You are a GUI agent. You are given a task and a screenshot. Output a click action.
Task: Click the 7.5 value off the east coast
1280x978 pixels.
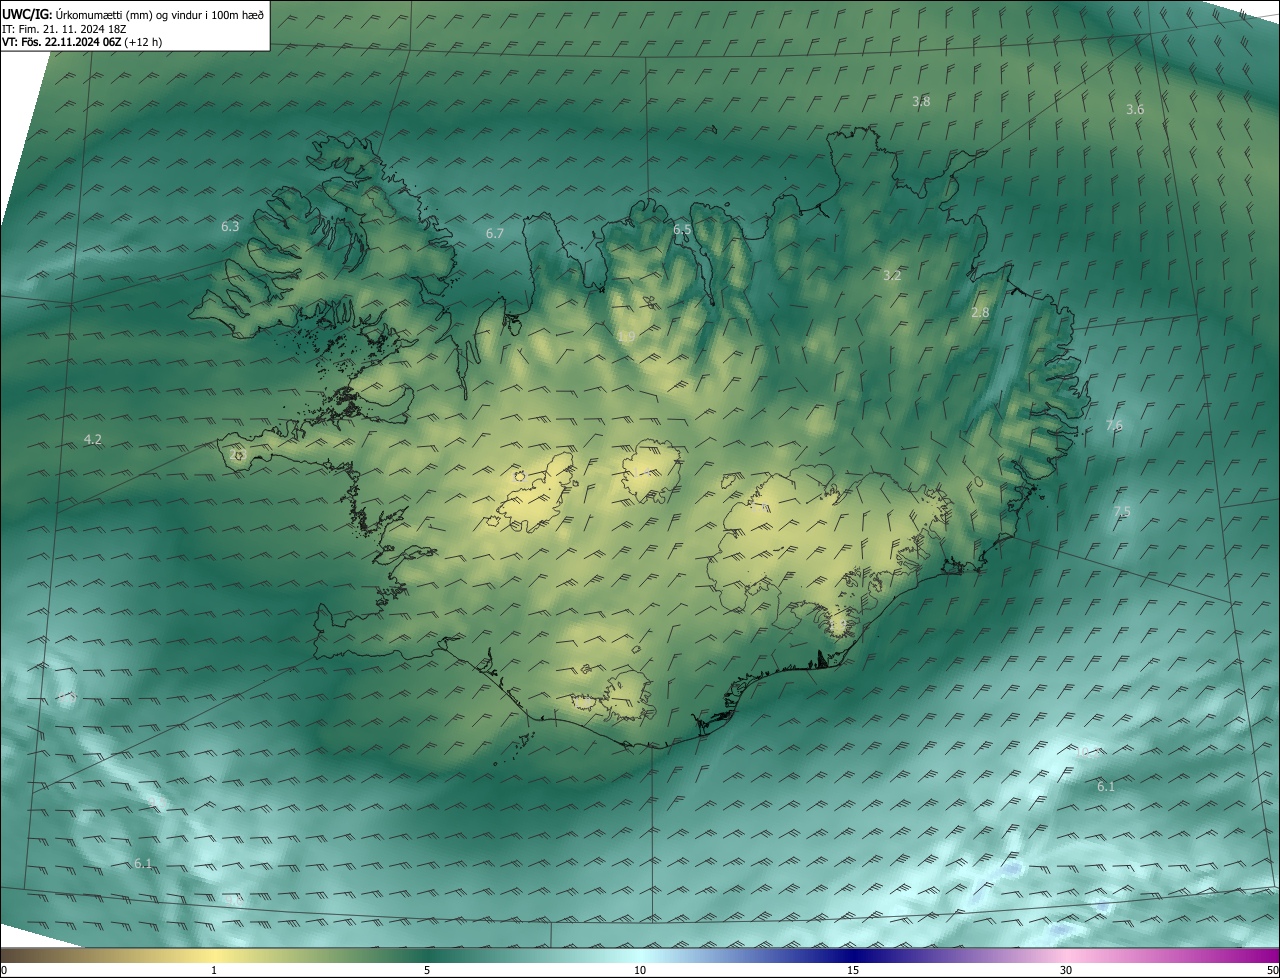pyautogui.click(x=1122, y=512)
